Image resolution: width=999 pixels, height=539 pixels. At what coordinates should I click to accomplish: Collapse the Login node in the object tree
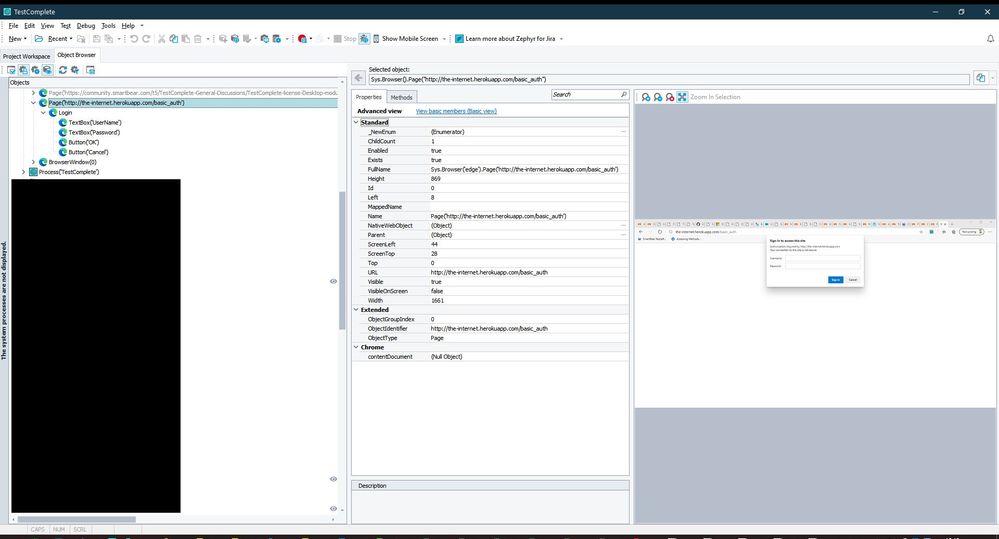[43, 113]
